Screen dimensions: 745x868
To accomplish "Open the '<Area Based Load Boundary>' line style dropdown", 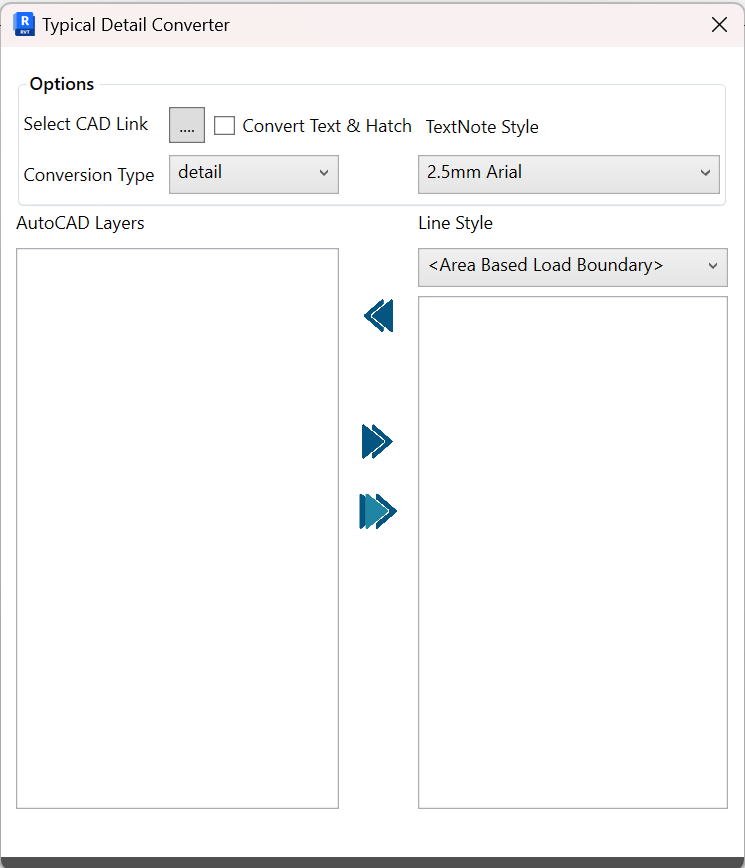I will pos(572,266).
